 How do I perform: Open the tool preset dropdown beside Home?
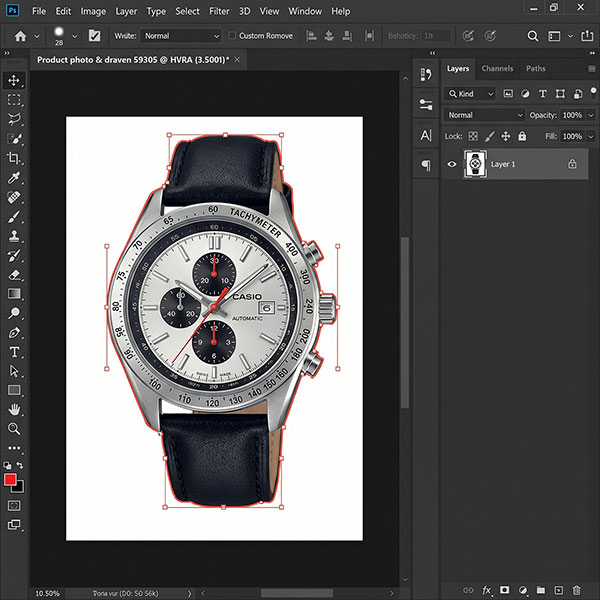tap(37, 37)
